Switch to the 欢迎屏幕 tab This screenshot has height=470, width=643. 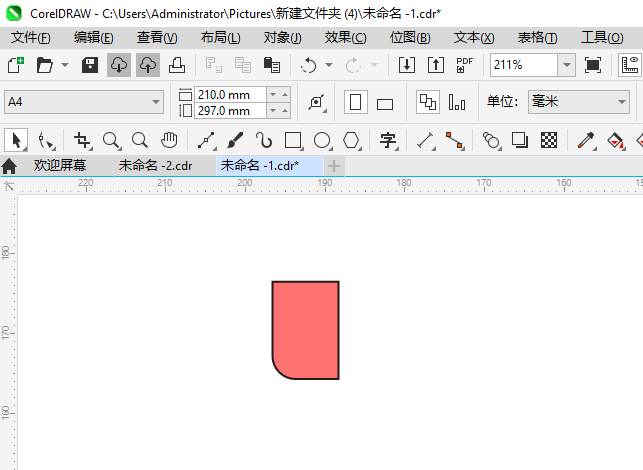(x=60, y=166)
